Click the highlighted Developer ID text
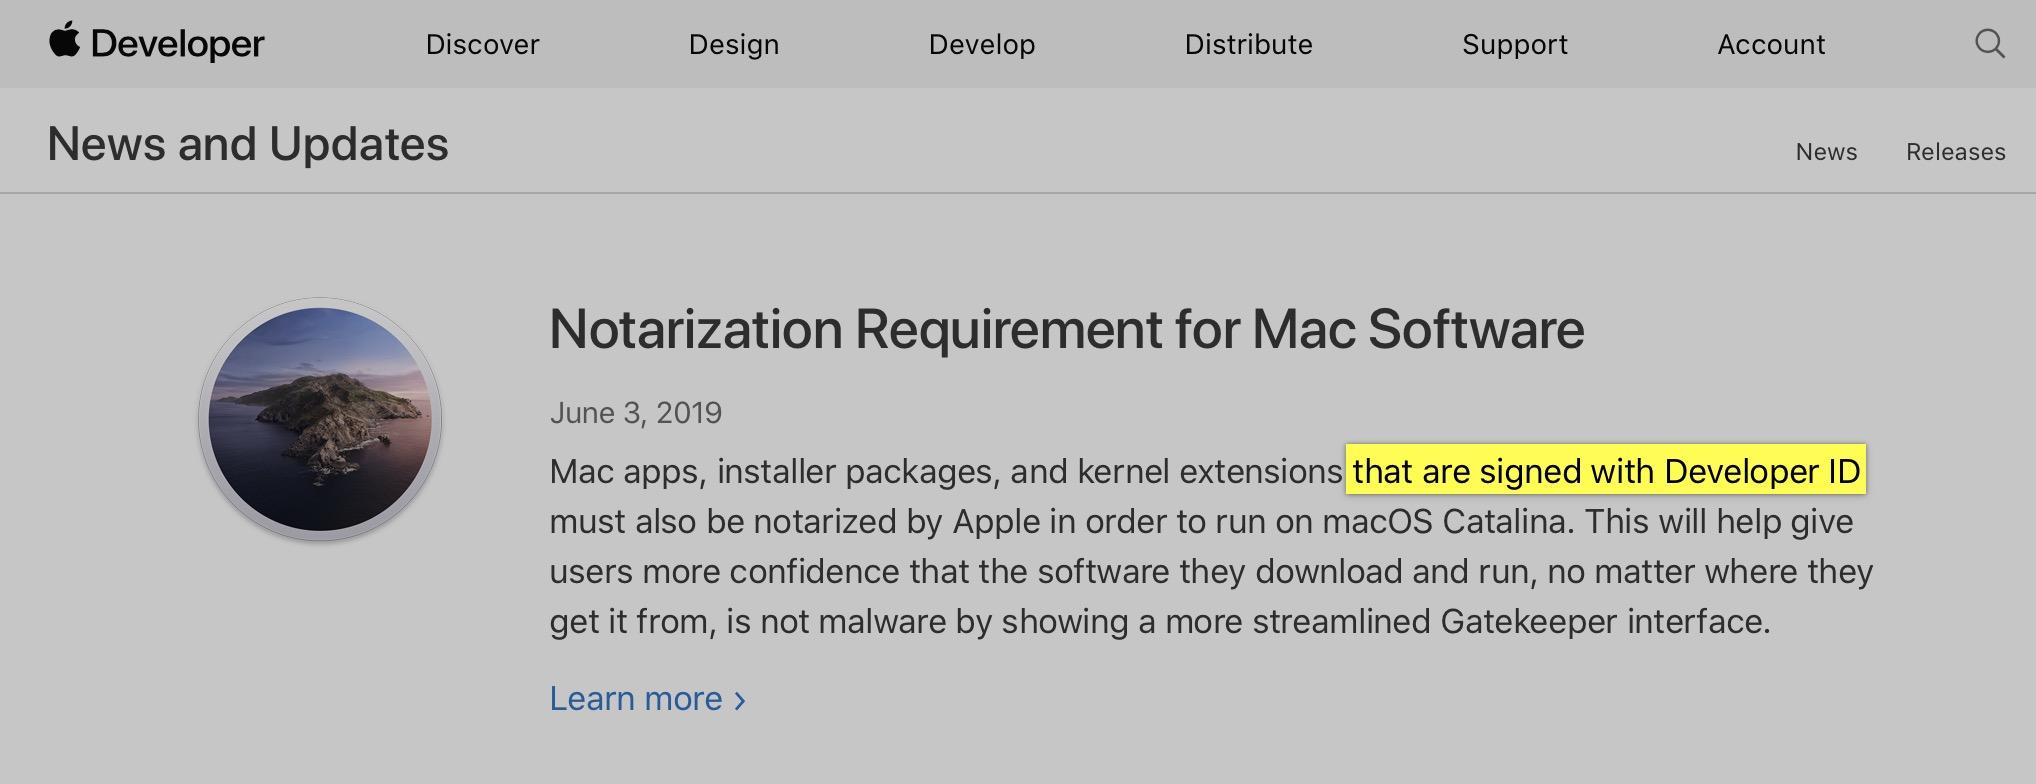The width and height of the screenshot is (2036, 784). [1761, 471]
